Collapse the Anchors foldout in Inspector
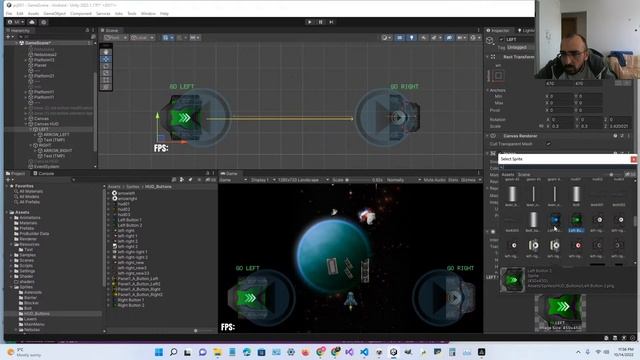Screen dimensions: 640x360 click(488, 90)
